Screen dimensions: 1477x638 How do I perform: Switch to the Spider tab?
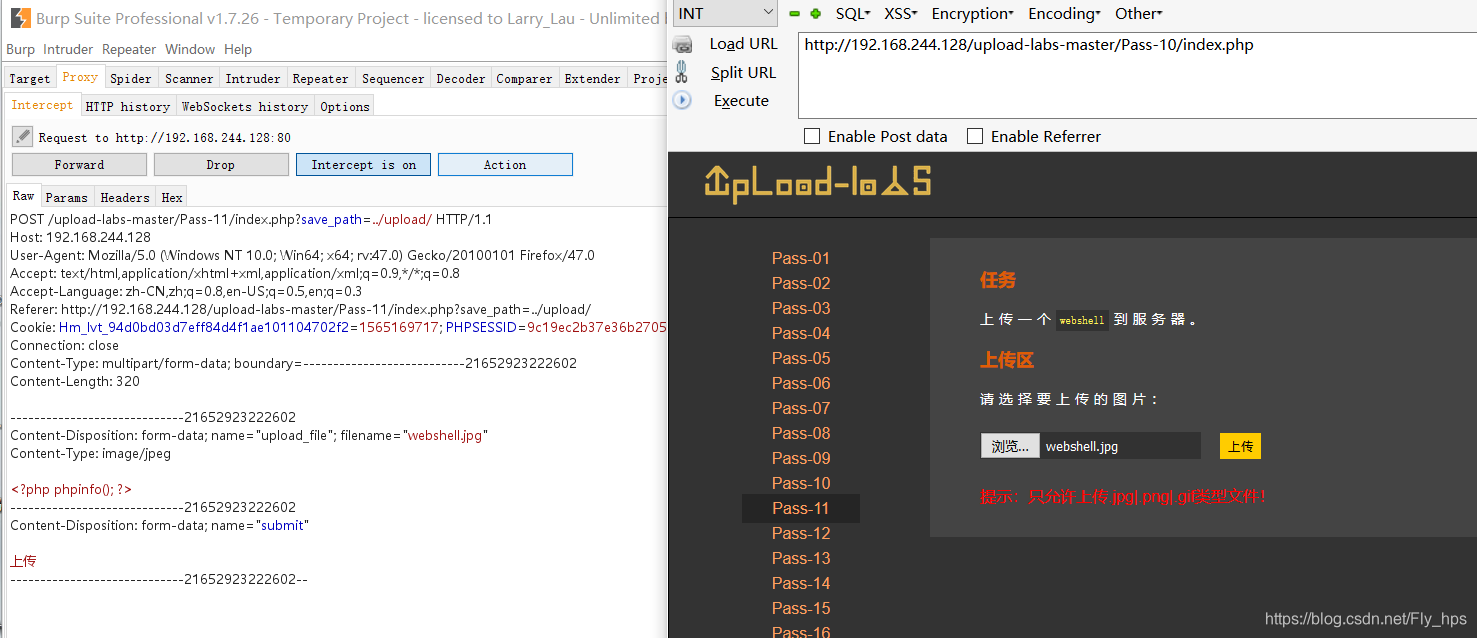(x=131, y=79)
